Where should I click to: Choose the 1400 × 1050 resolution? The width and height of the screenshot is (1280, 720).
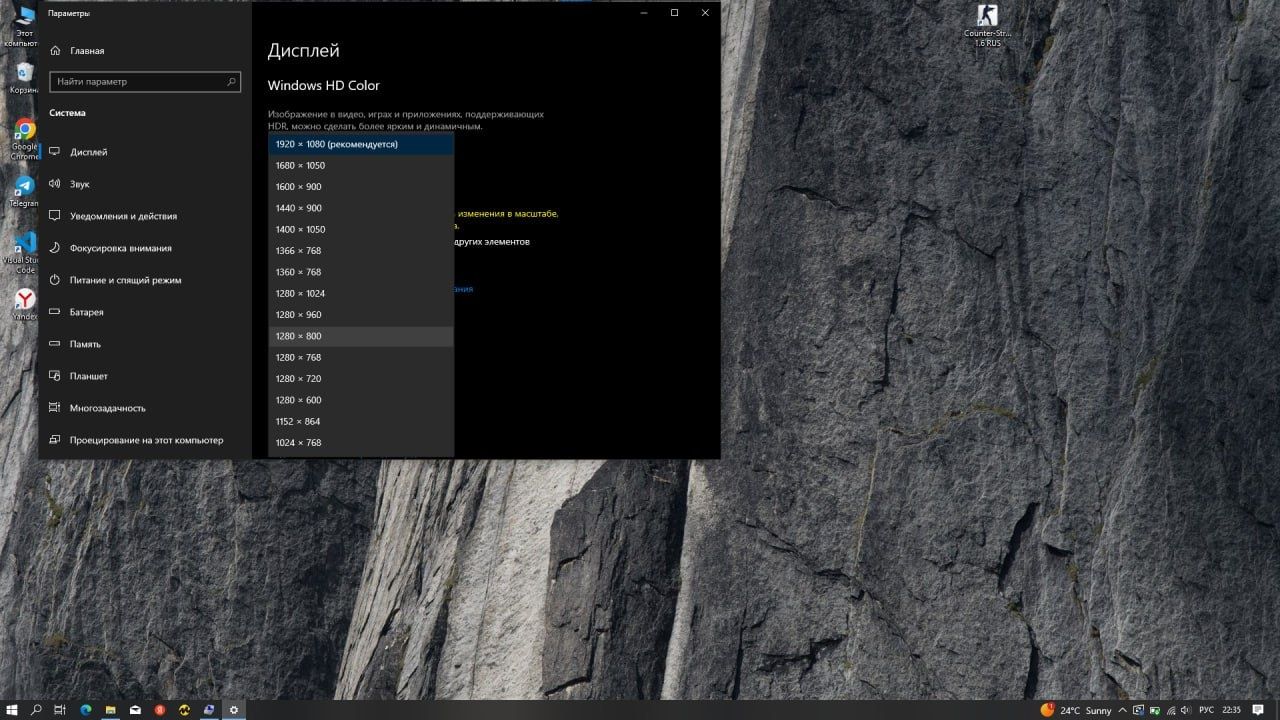click(x=361, y=230)
